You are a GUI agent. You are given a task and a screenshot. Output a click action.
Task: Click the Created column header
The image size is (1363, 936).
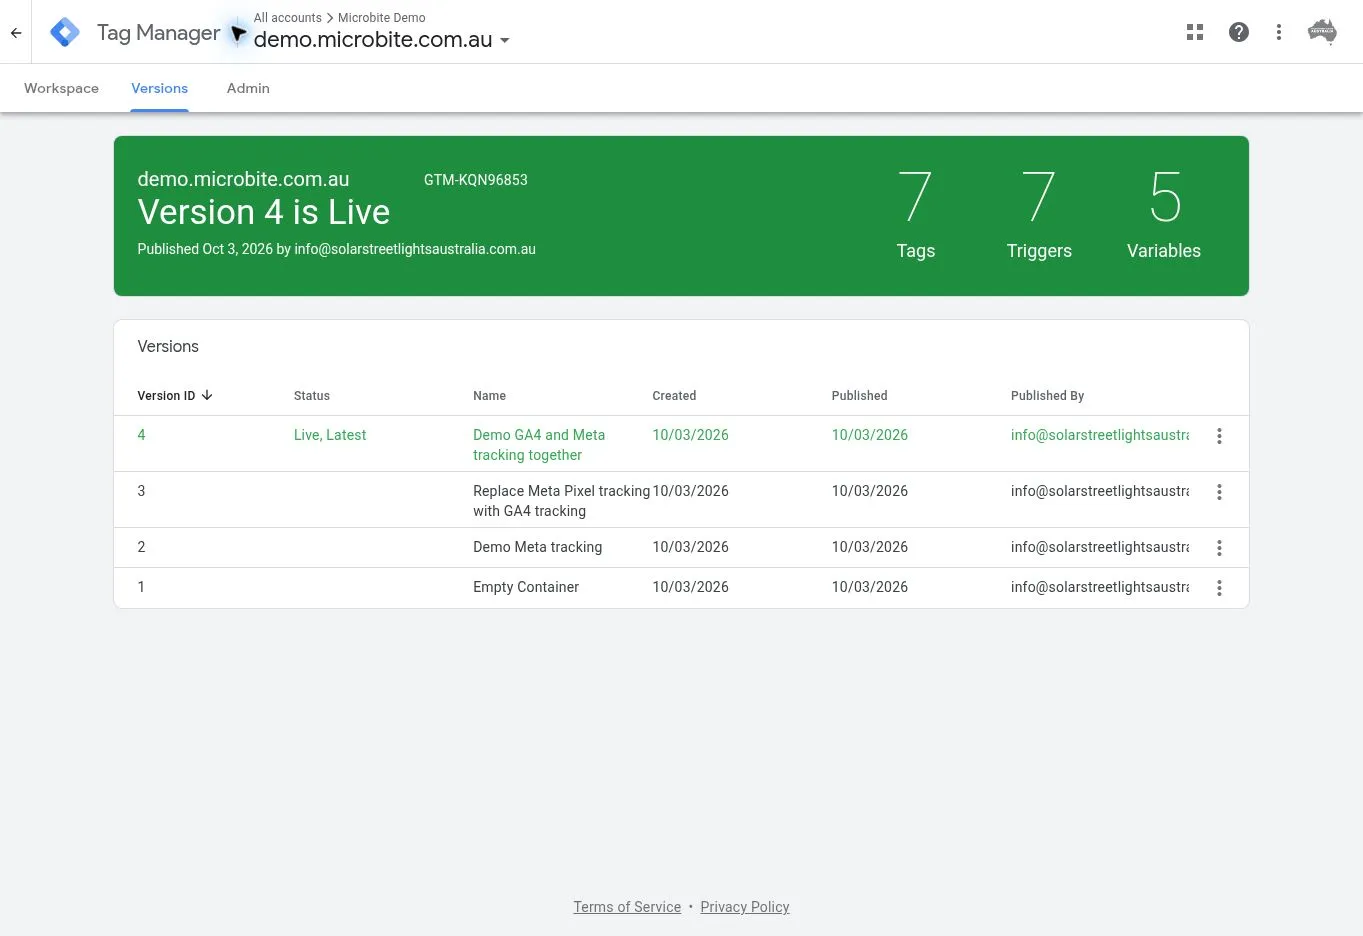point(674,396)
